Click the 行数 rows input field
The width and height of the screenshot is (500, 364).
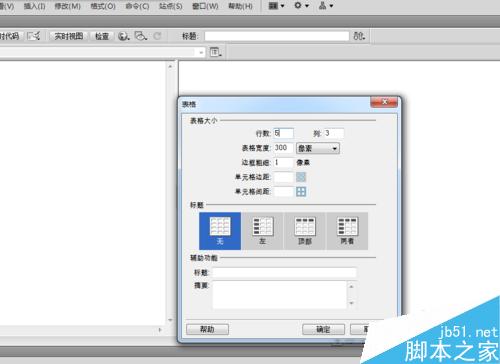[x=283, y=133]
